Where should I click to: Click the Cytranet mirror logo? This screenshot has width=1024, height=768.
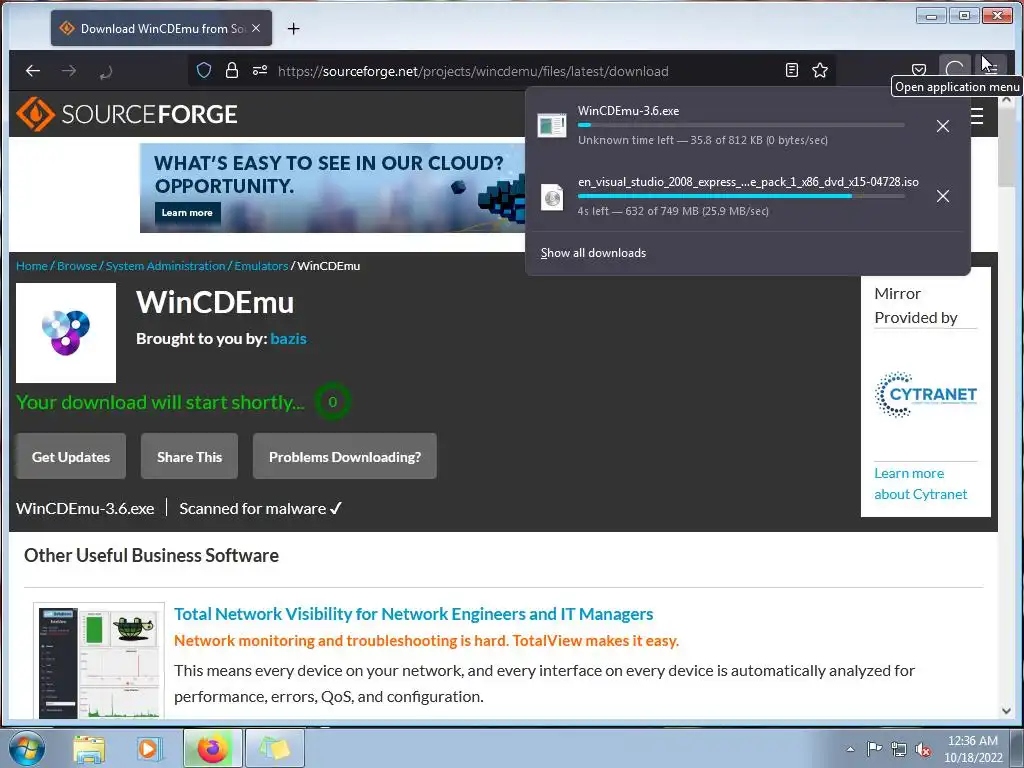point(925,394)
